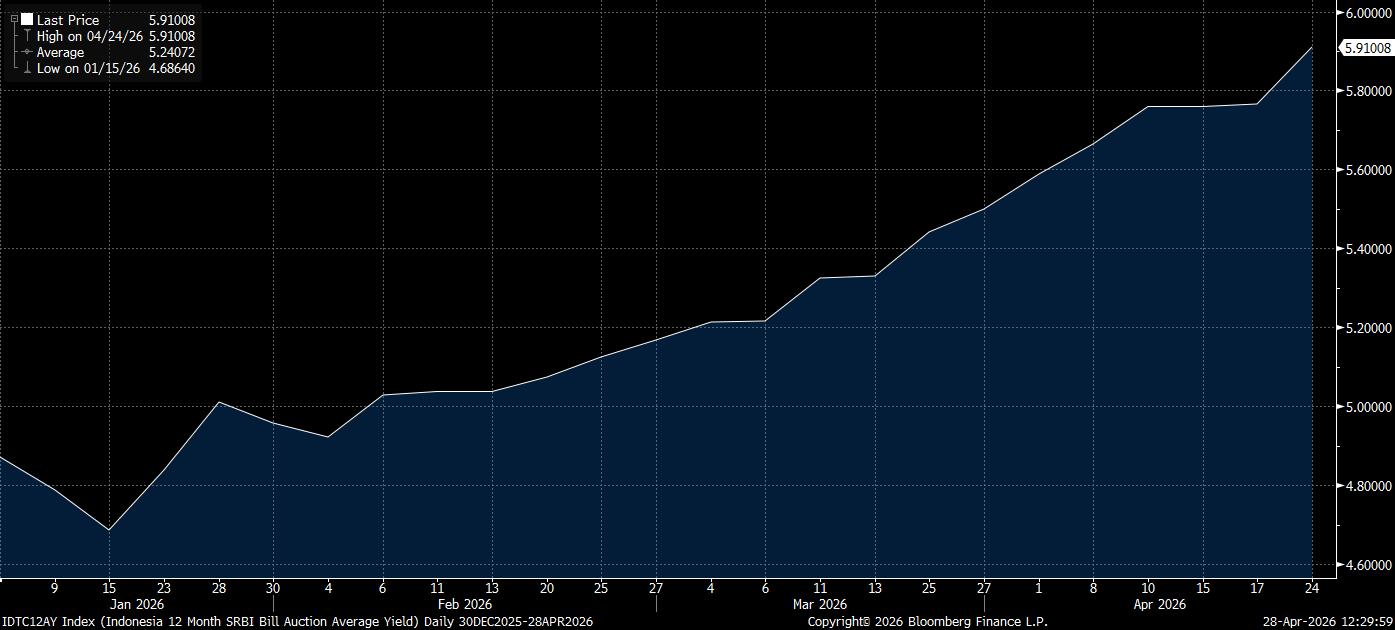Click the 5.91008 last price axis flag
This screenshot has width=1395, height=630.
click(x=1367, y=48)
